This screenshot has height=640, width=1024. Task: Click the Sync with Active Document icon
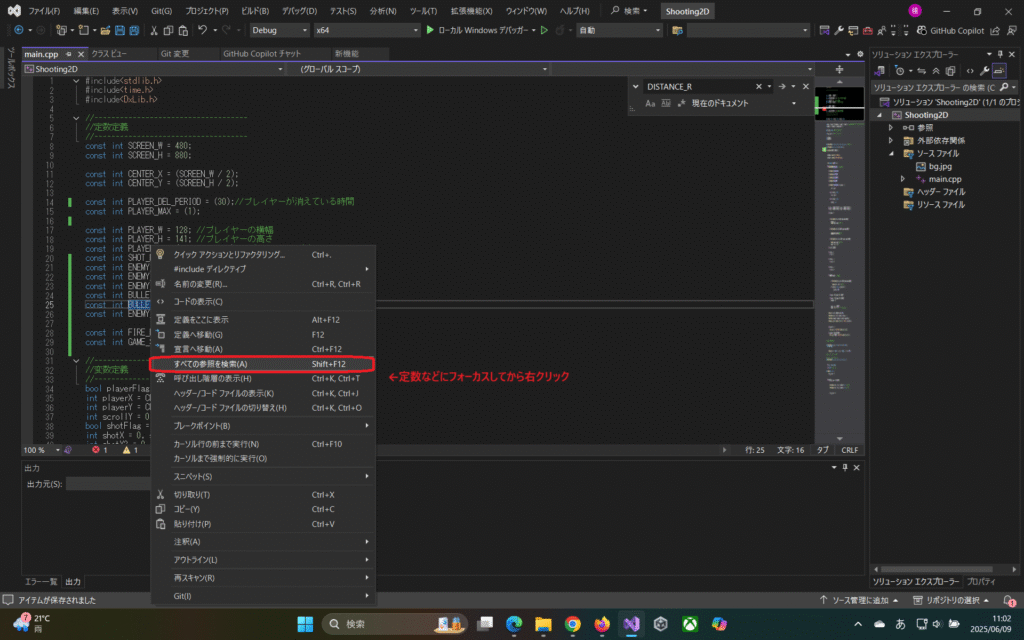921,71
